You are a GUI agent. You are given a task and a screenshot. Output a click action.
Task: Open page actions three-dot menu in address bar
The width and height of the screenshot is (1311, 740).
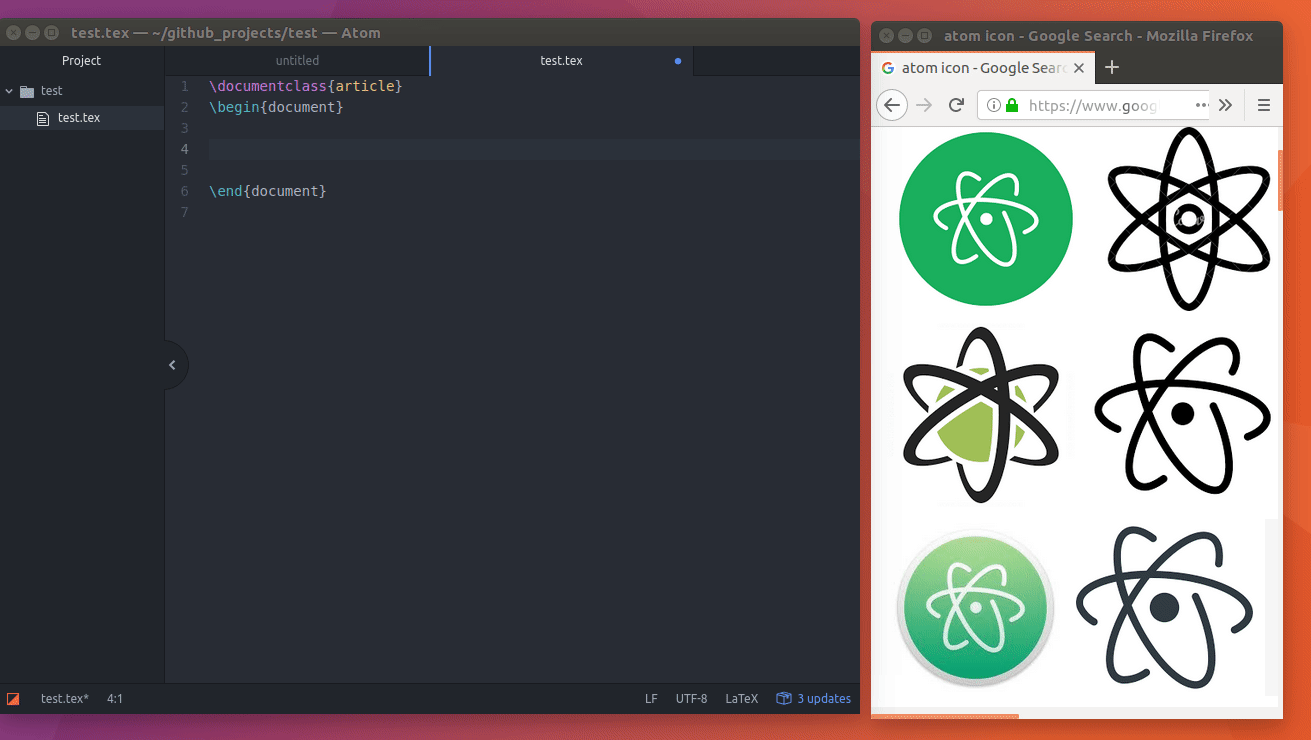[1202, 105]
